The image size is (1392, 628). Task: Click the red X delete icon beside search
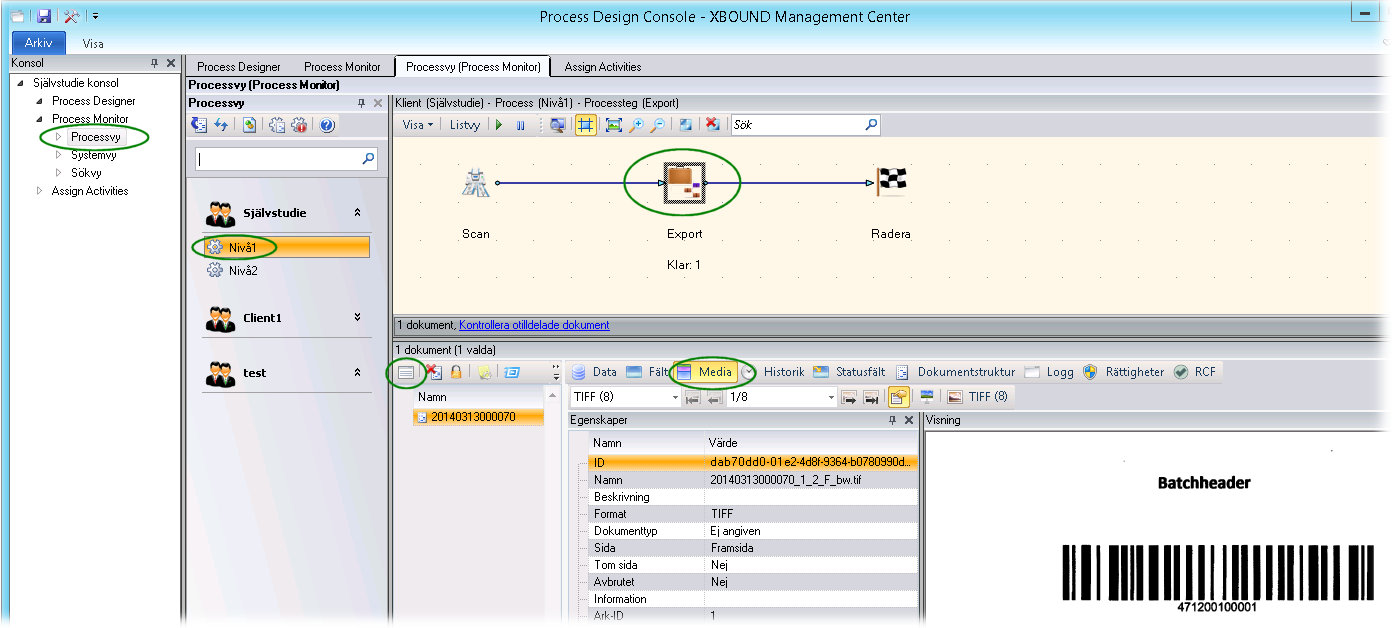pyautogui.click(x=712, y=125)
